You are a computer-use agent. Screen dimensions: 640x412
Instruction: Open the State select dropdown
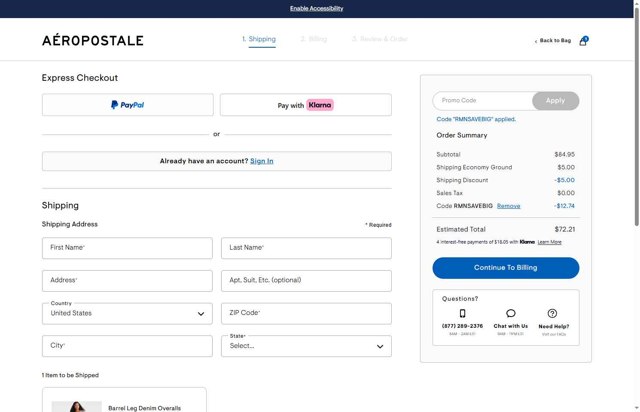pos(306,346)
